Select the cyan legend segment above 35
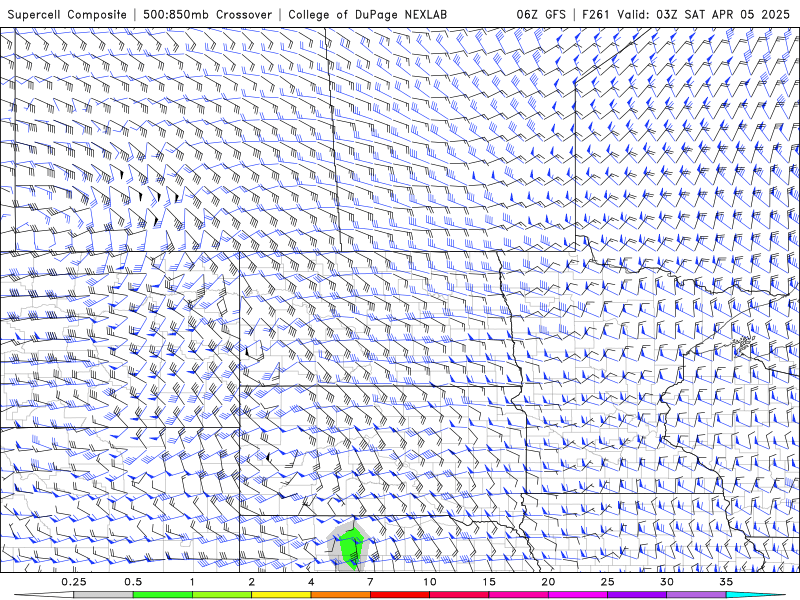 coord(755,595)
